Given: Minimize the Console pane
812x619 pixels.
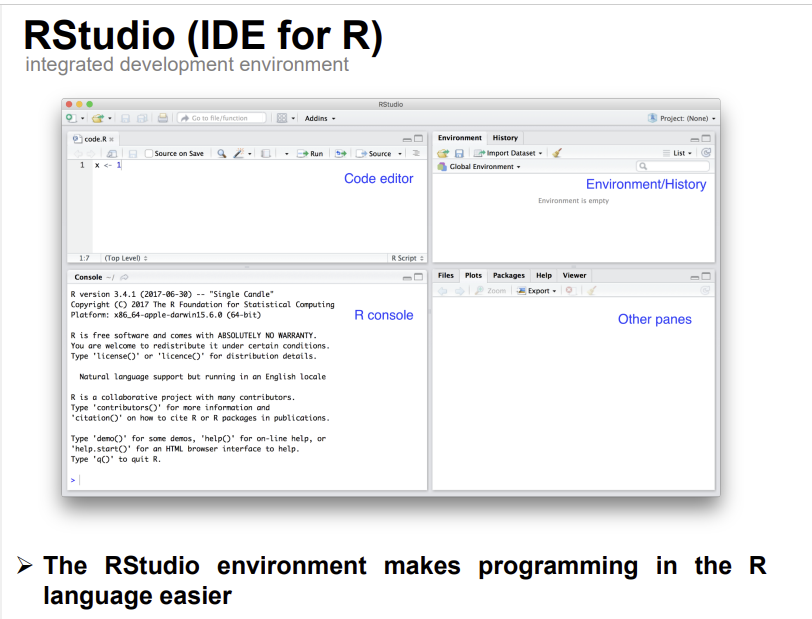Looking at the screenshot, I should (407, 278).
